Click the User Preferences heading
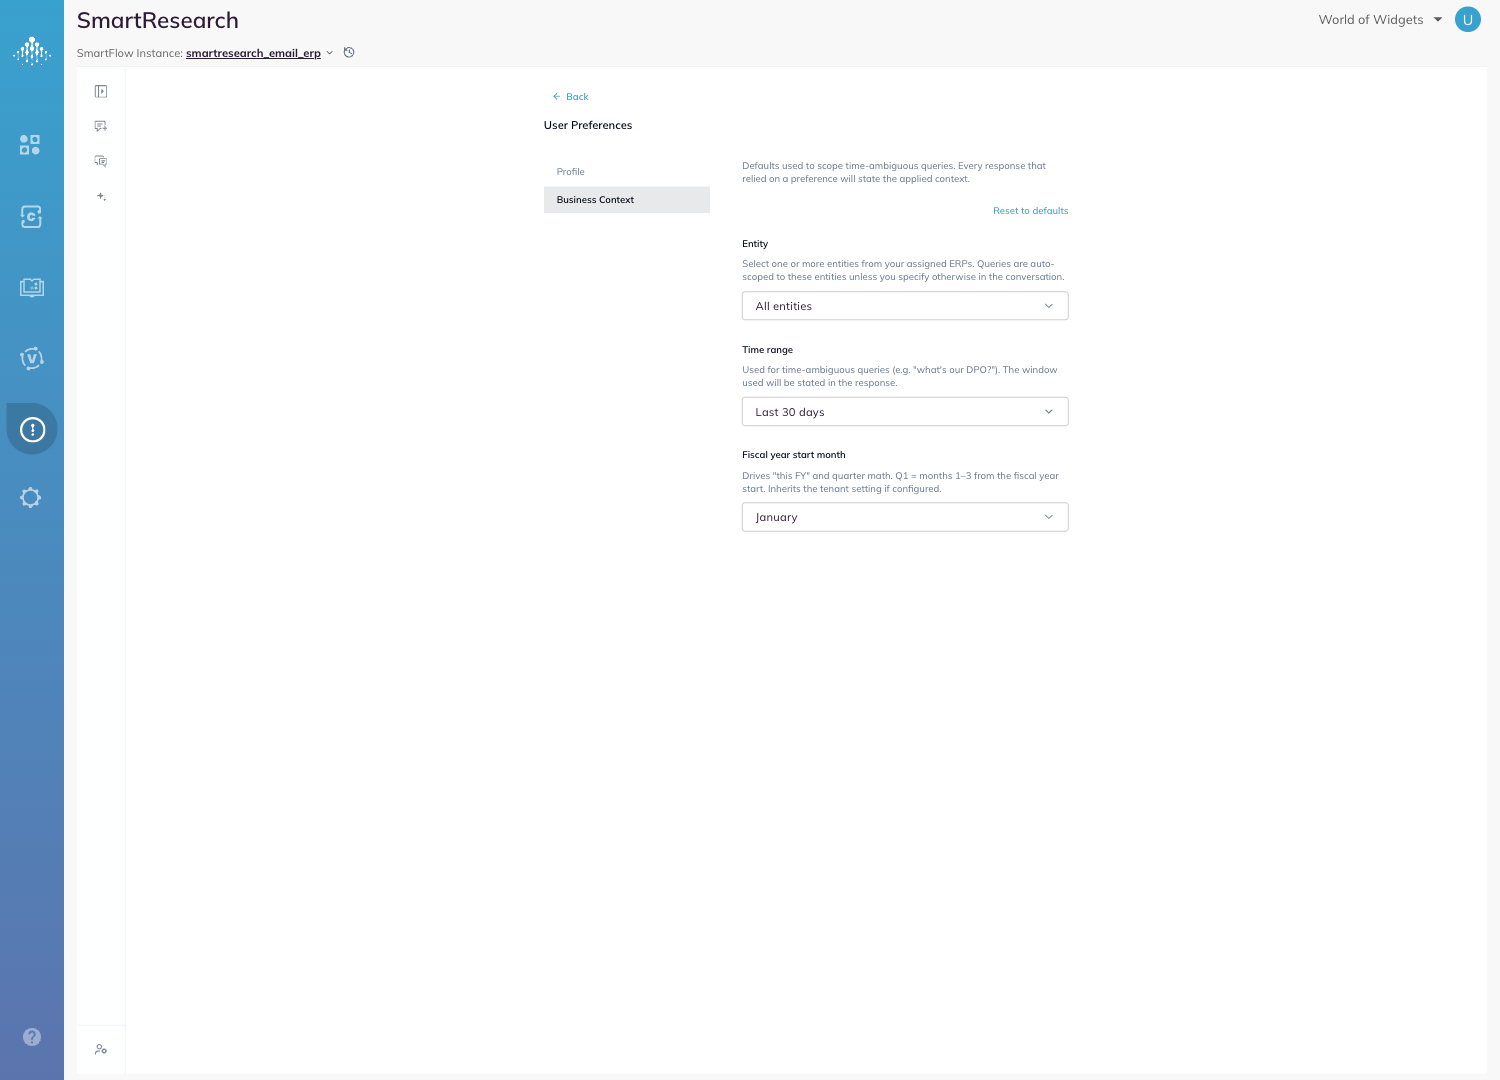The image size is (1500, 1080). point(588,125)
